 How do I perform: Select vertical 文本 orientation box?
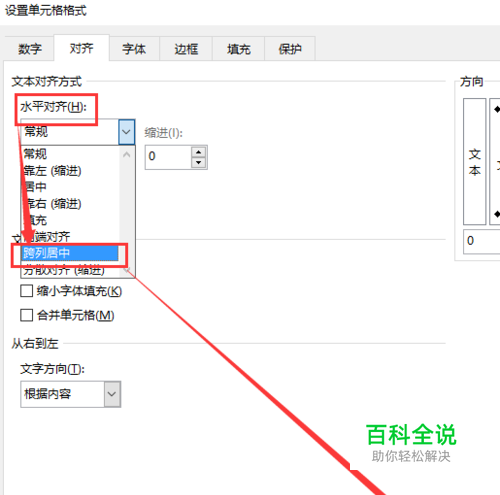[474, 162]
